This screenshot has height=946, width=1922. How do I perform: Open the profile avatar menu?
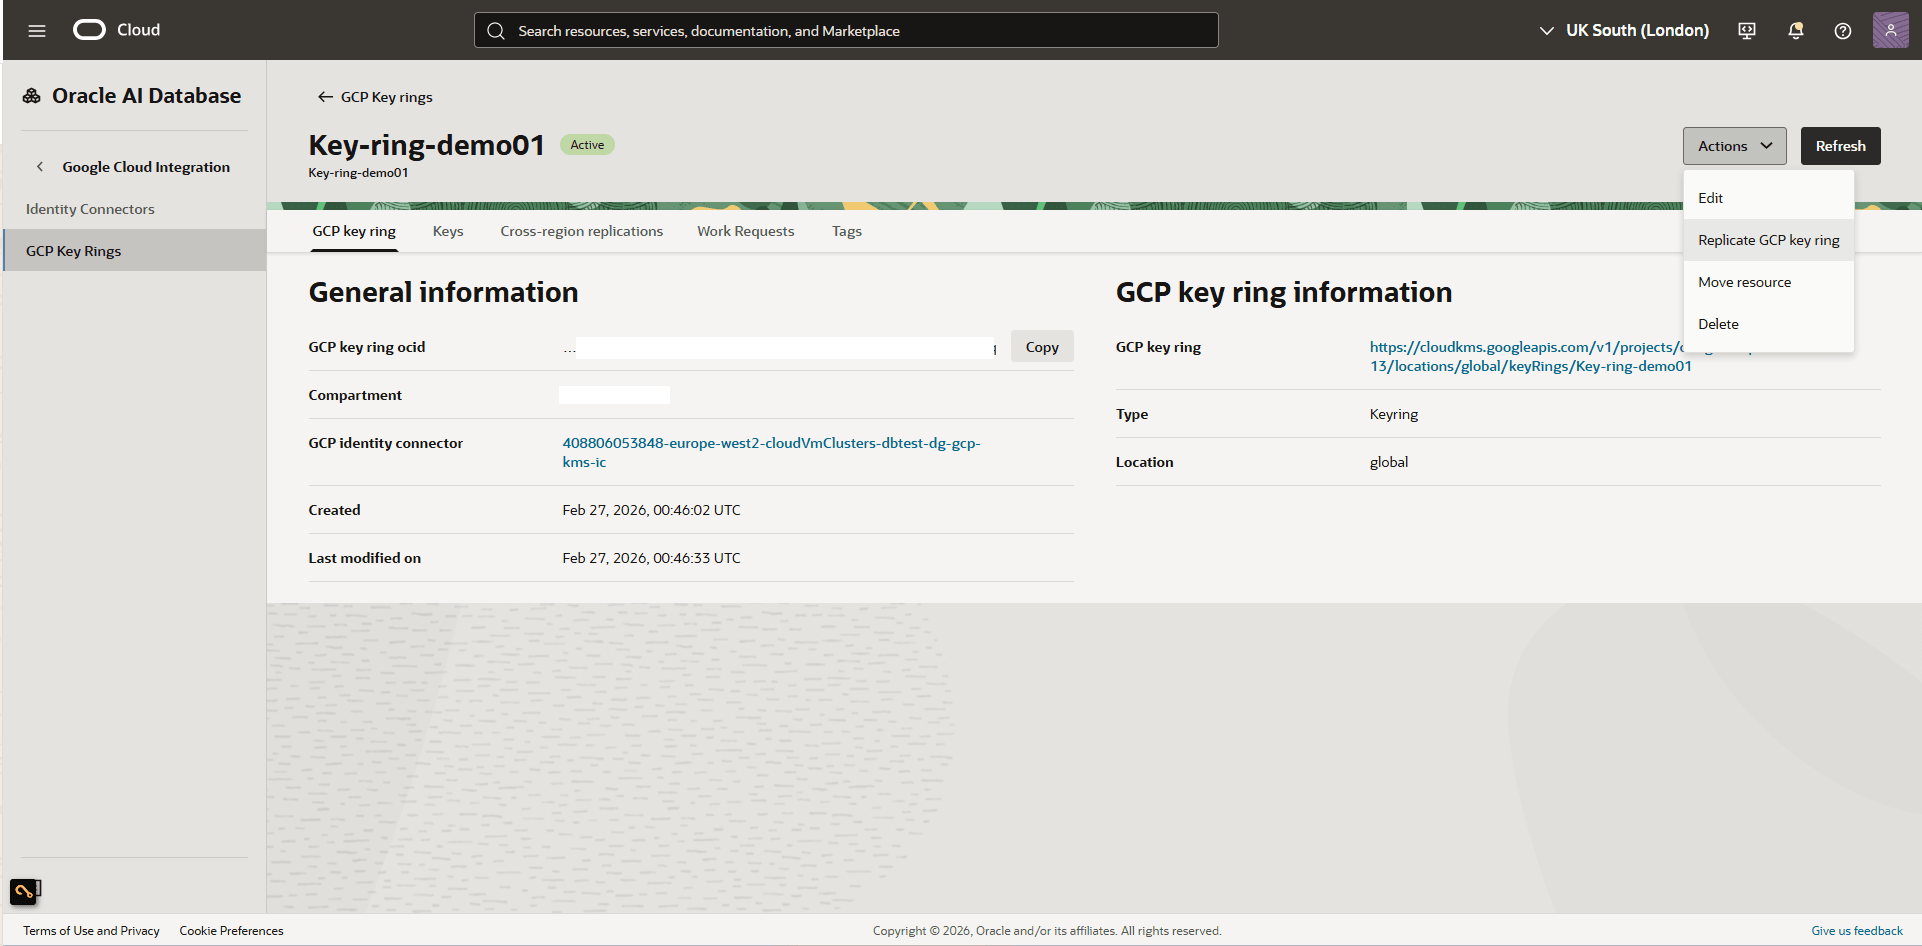(x=1890, y=30)
